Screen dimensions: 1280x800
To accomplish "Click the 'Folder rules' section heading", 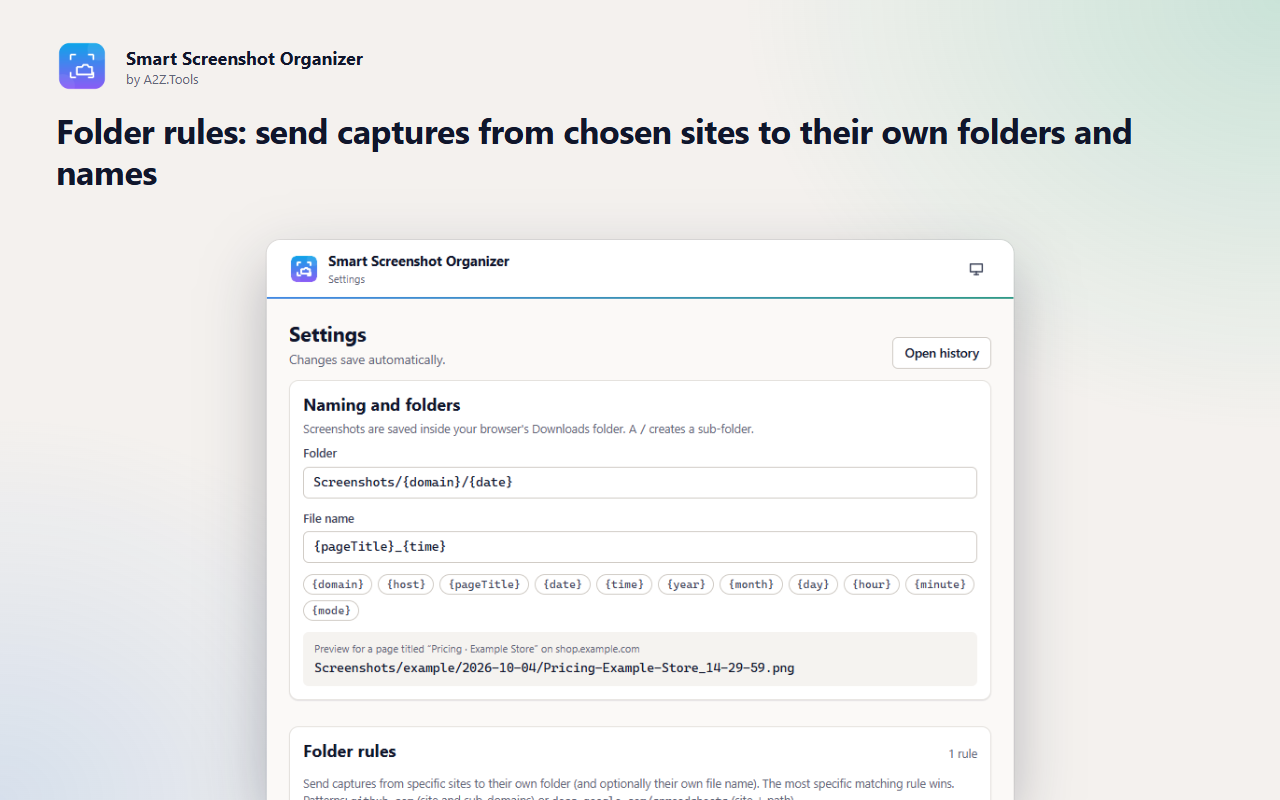I will 350,751.
